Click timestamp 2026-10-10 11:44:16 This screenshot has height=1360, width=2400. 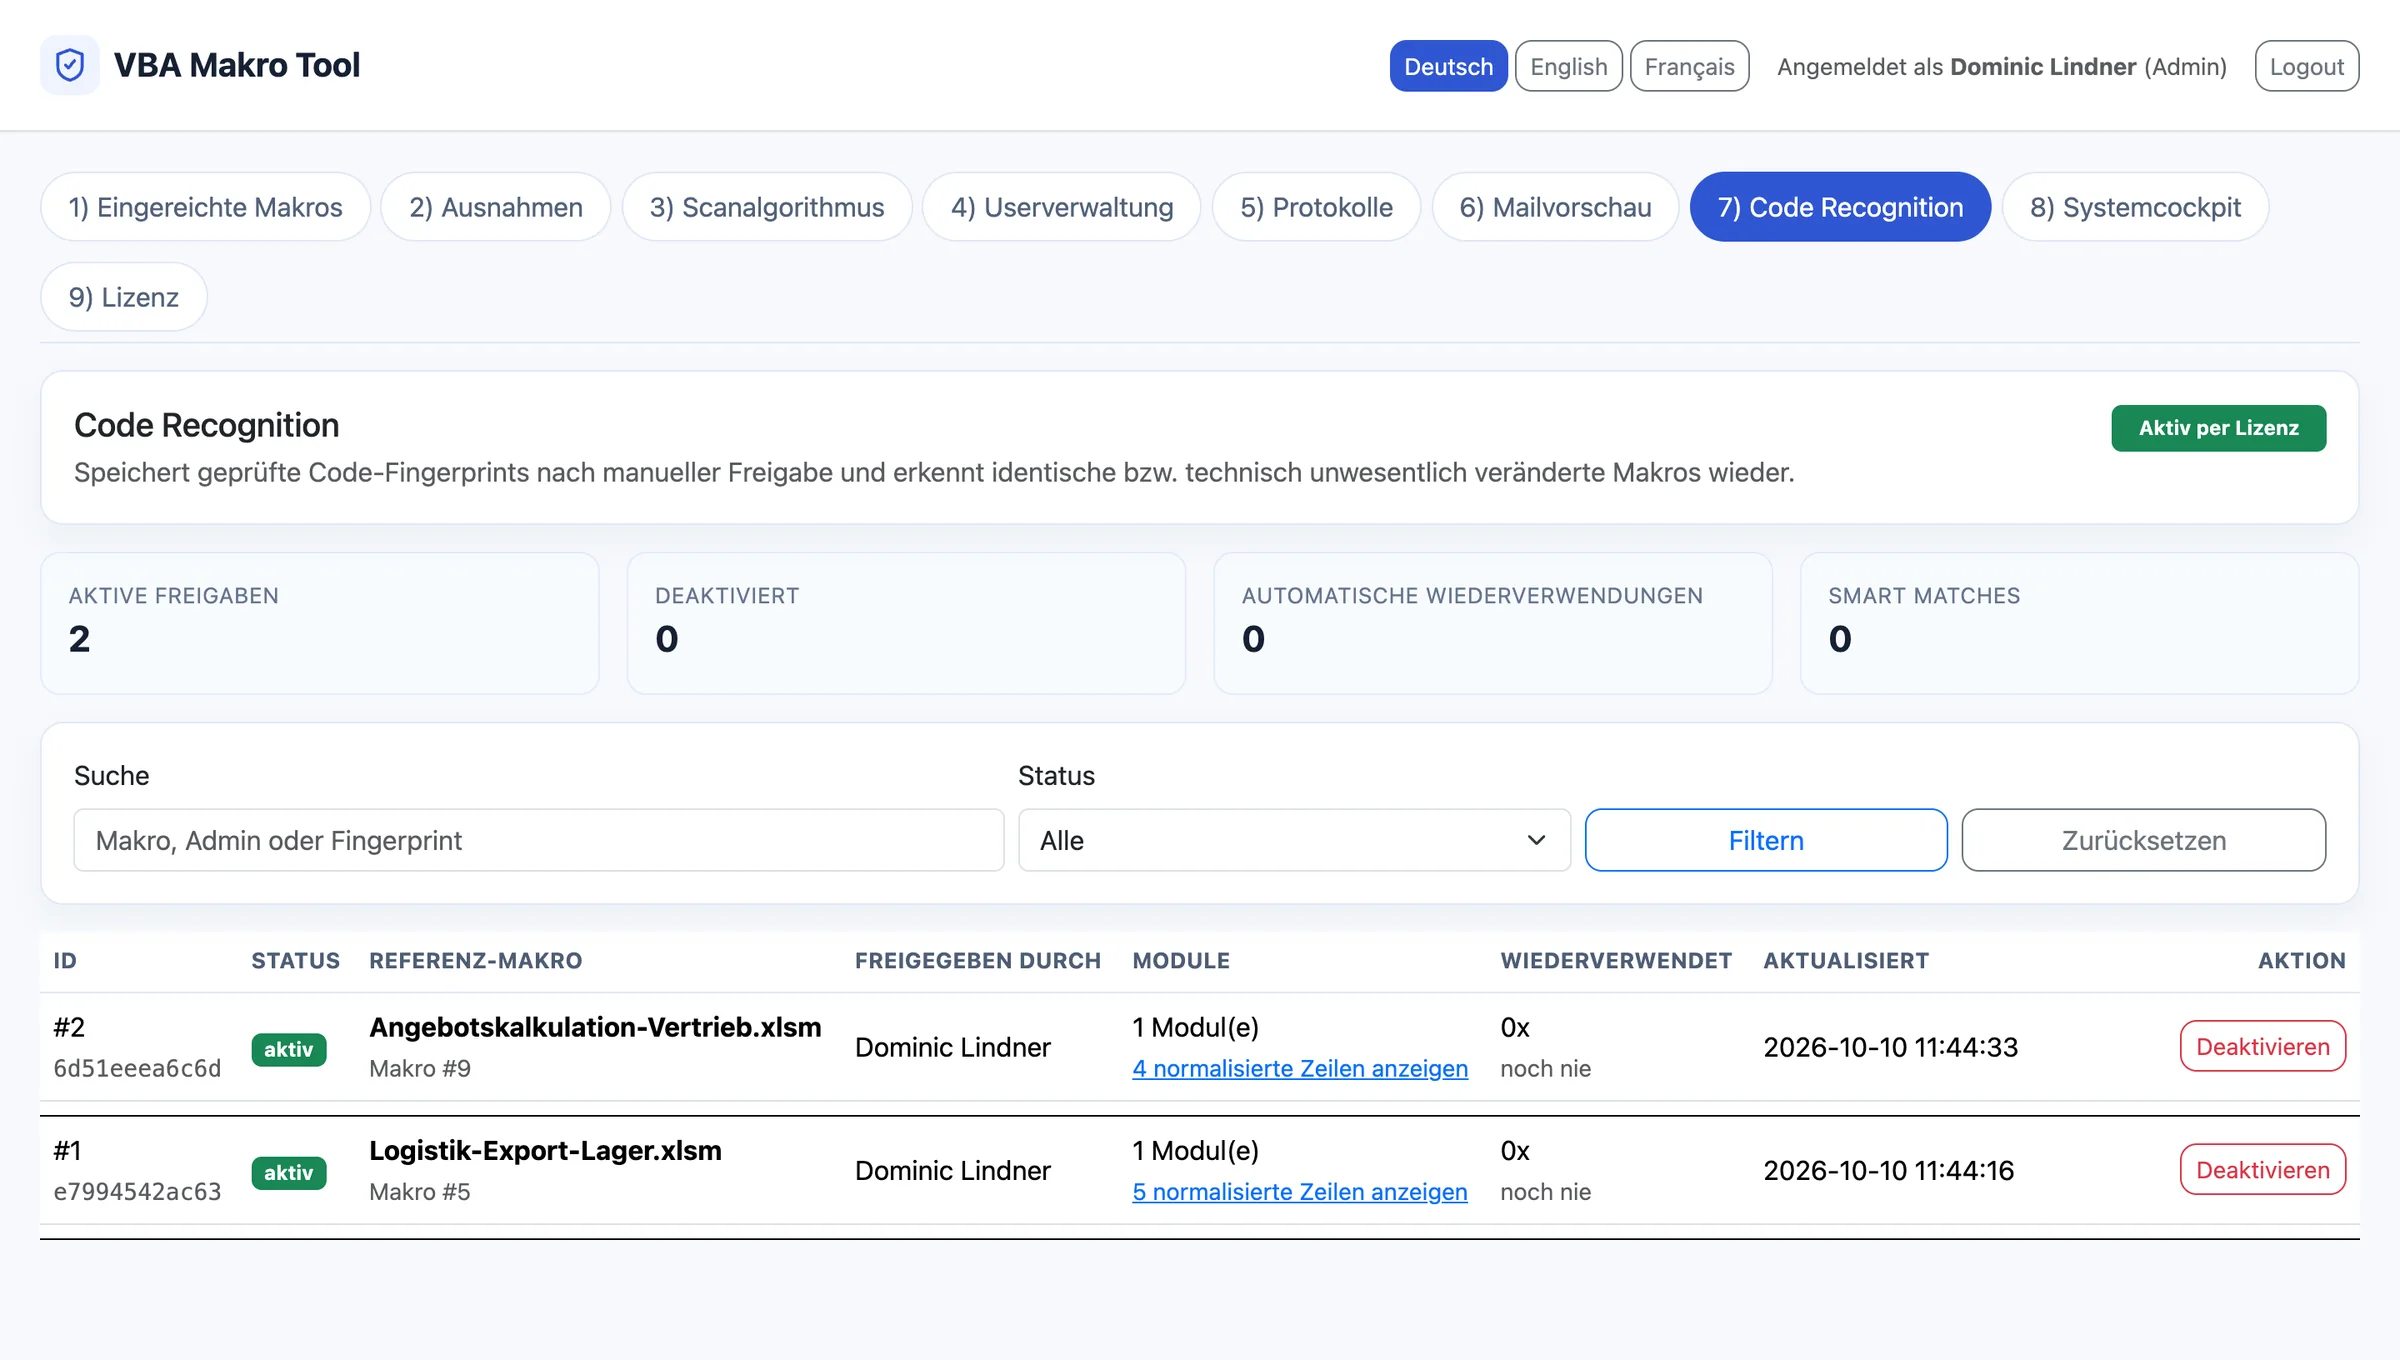tap(1888, 1170)
